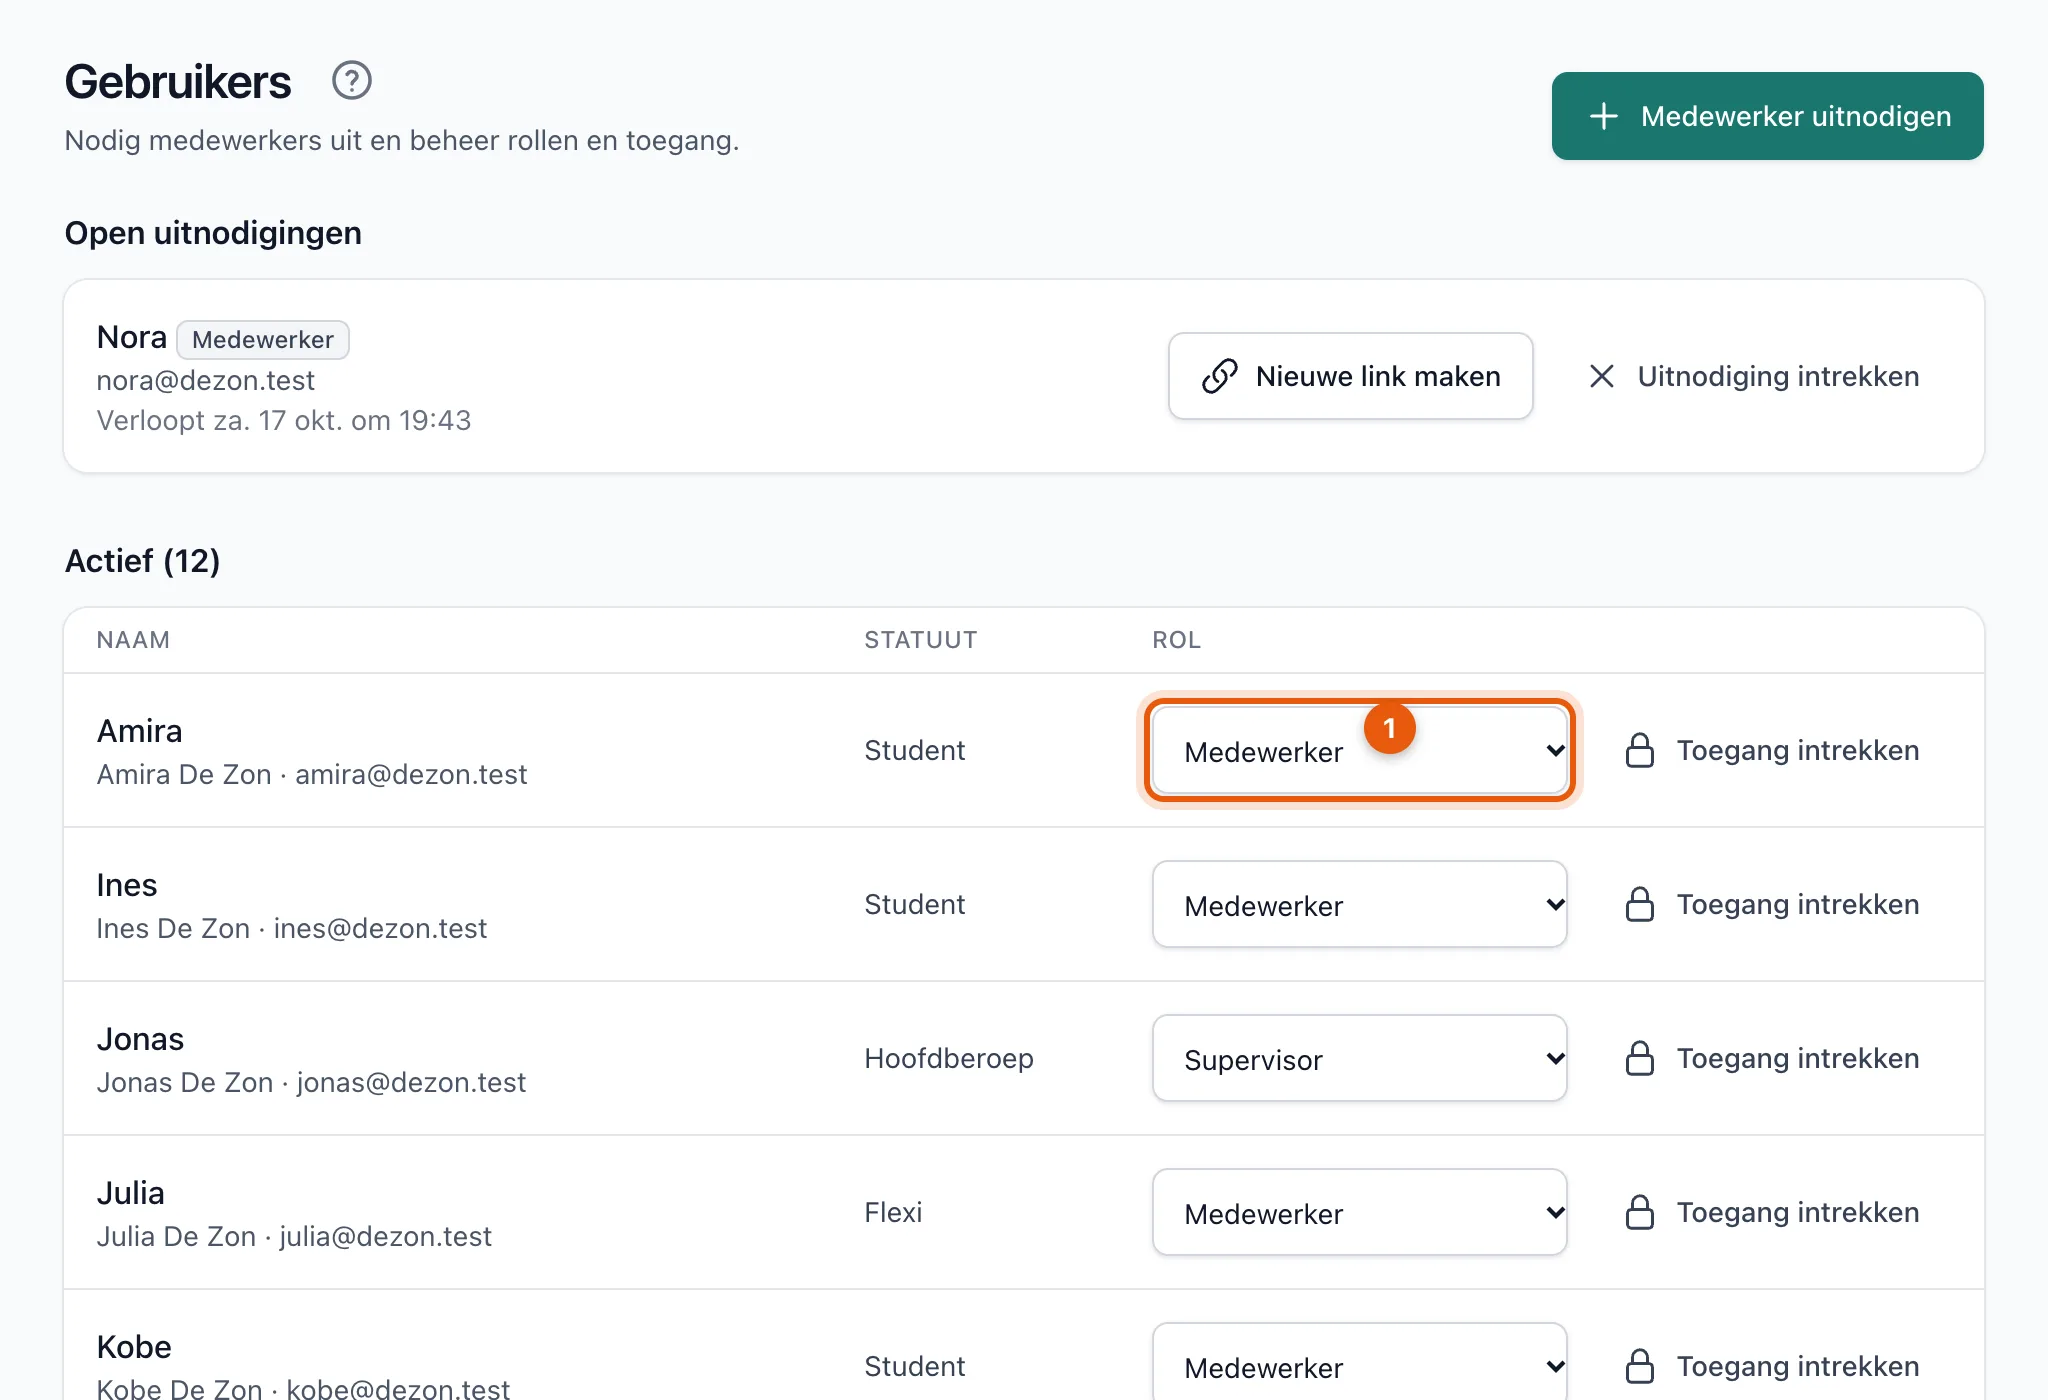Click the Medewerker uitnodigen button label

tap(1796, 116)
